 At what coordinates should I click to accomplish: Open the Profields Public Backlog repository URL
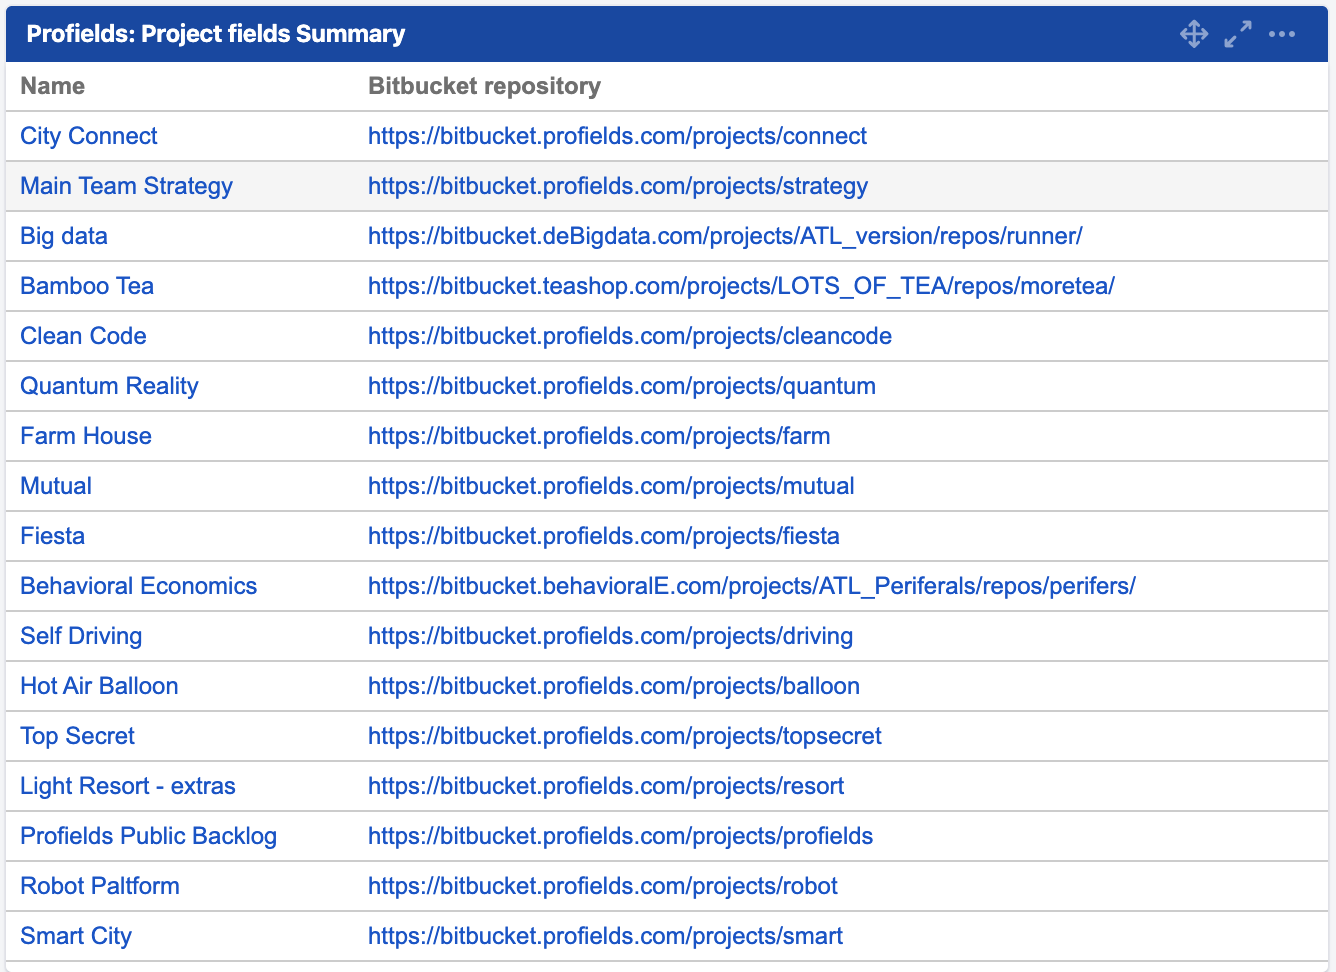point(620,836)
